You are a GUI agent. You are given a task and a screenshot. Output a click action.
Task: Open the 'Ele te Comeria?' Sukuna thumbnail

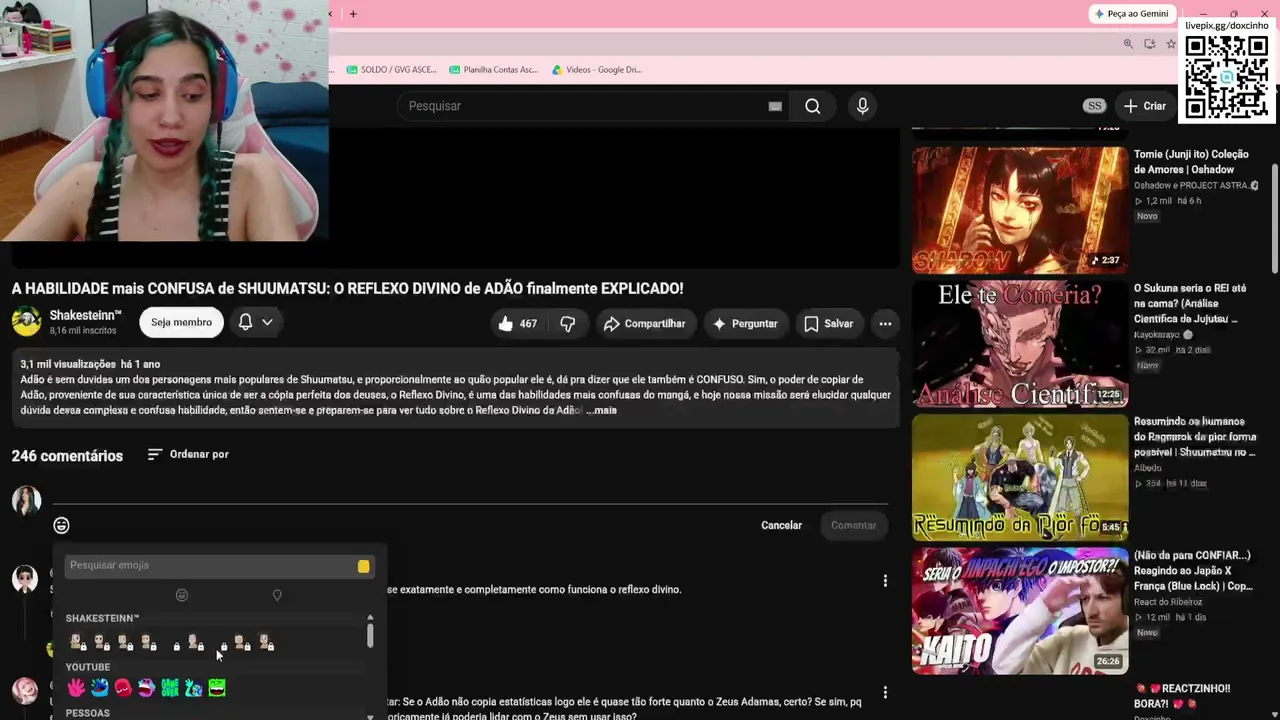[1020, 343]
